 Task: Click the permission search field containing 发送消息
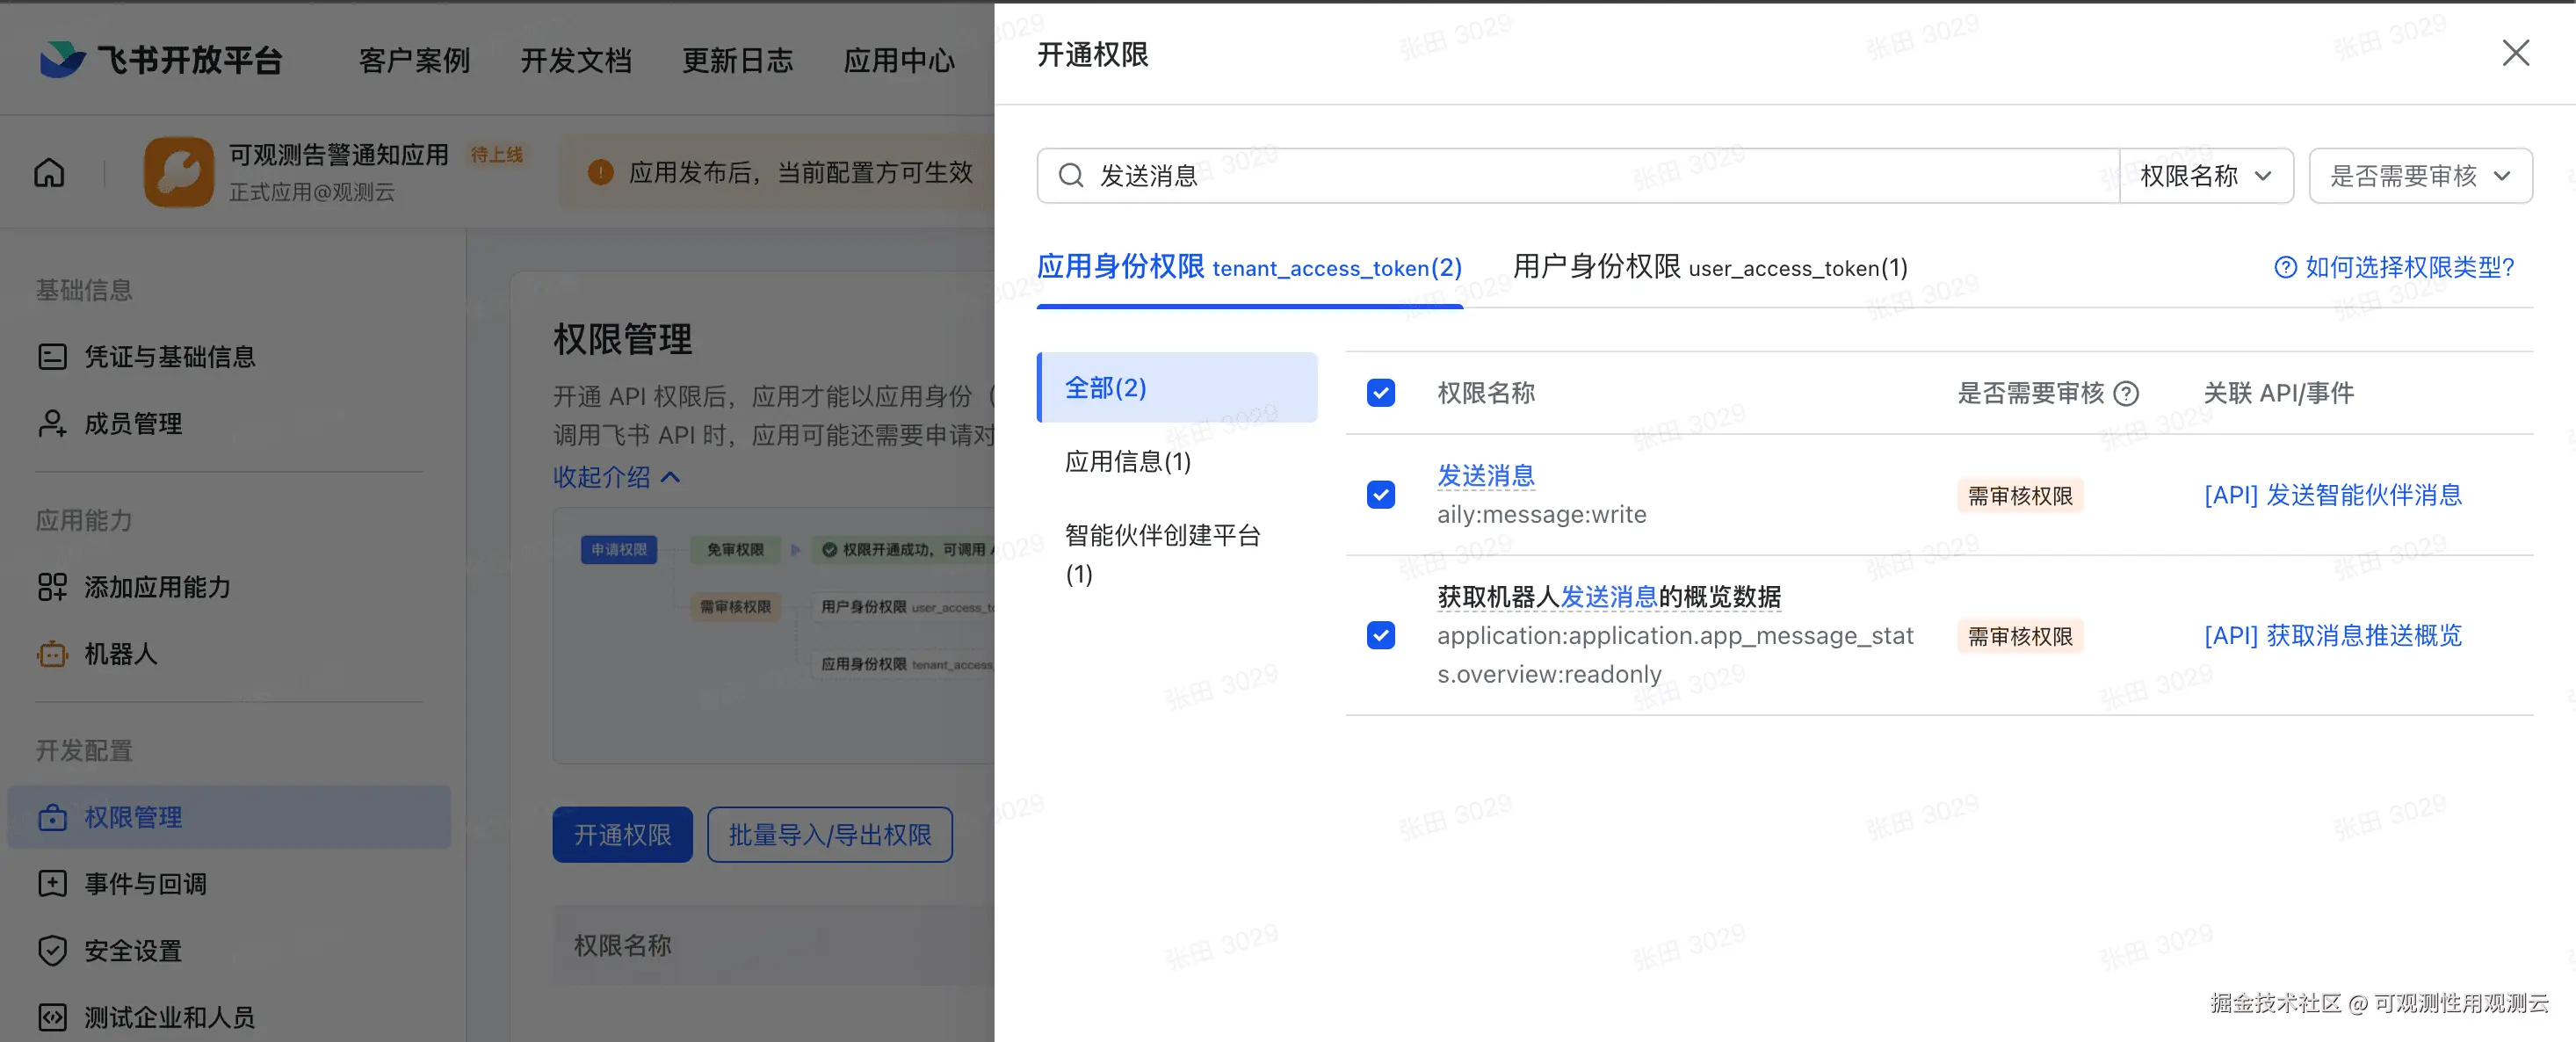(1580, 176)
